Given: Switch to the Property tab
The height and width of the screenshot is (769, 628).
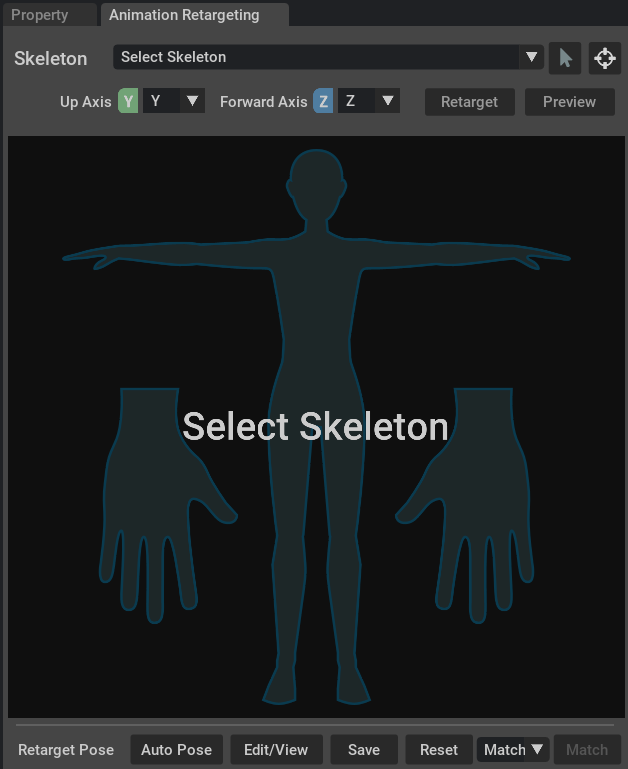Looking at the screenshot, I should (40, 15).
